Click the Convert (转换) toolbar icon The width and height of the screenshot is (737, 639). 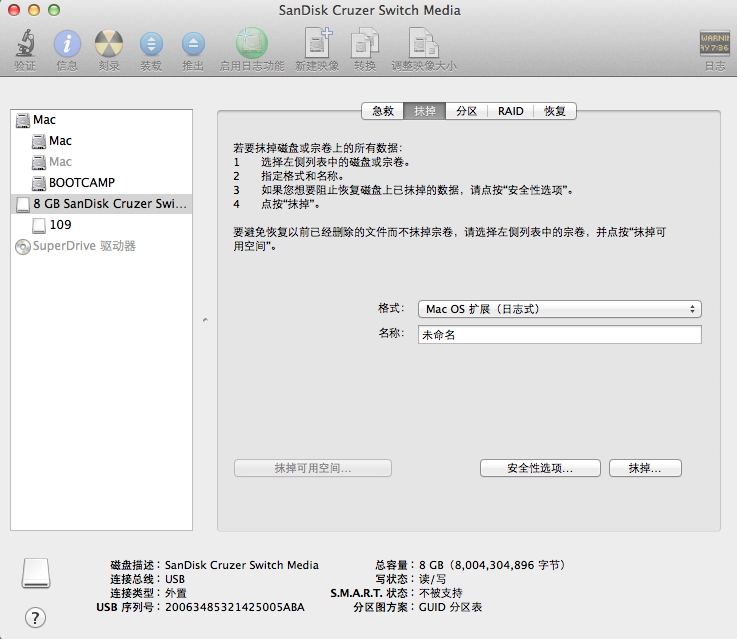pyautogui.click(x=365, y=43)
